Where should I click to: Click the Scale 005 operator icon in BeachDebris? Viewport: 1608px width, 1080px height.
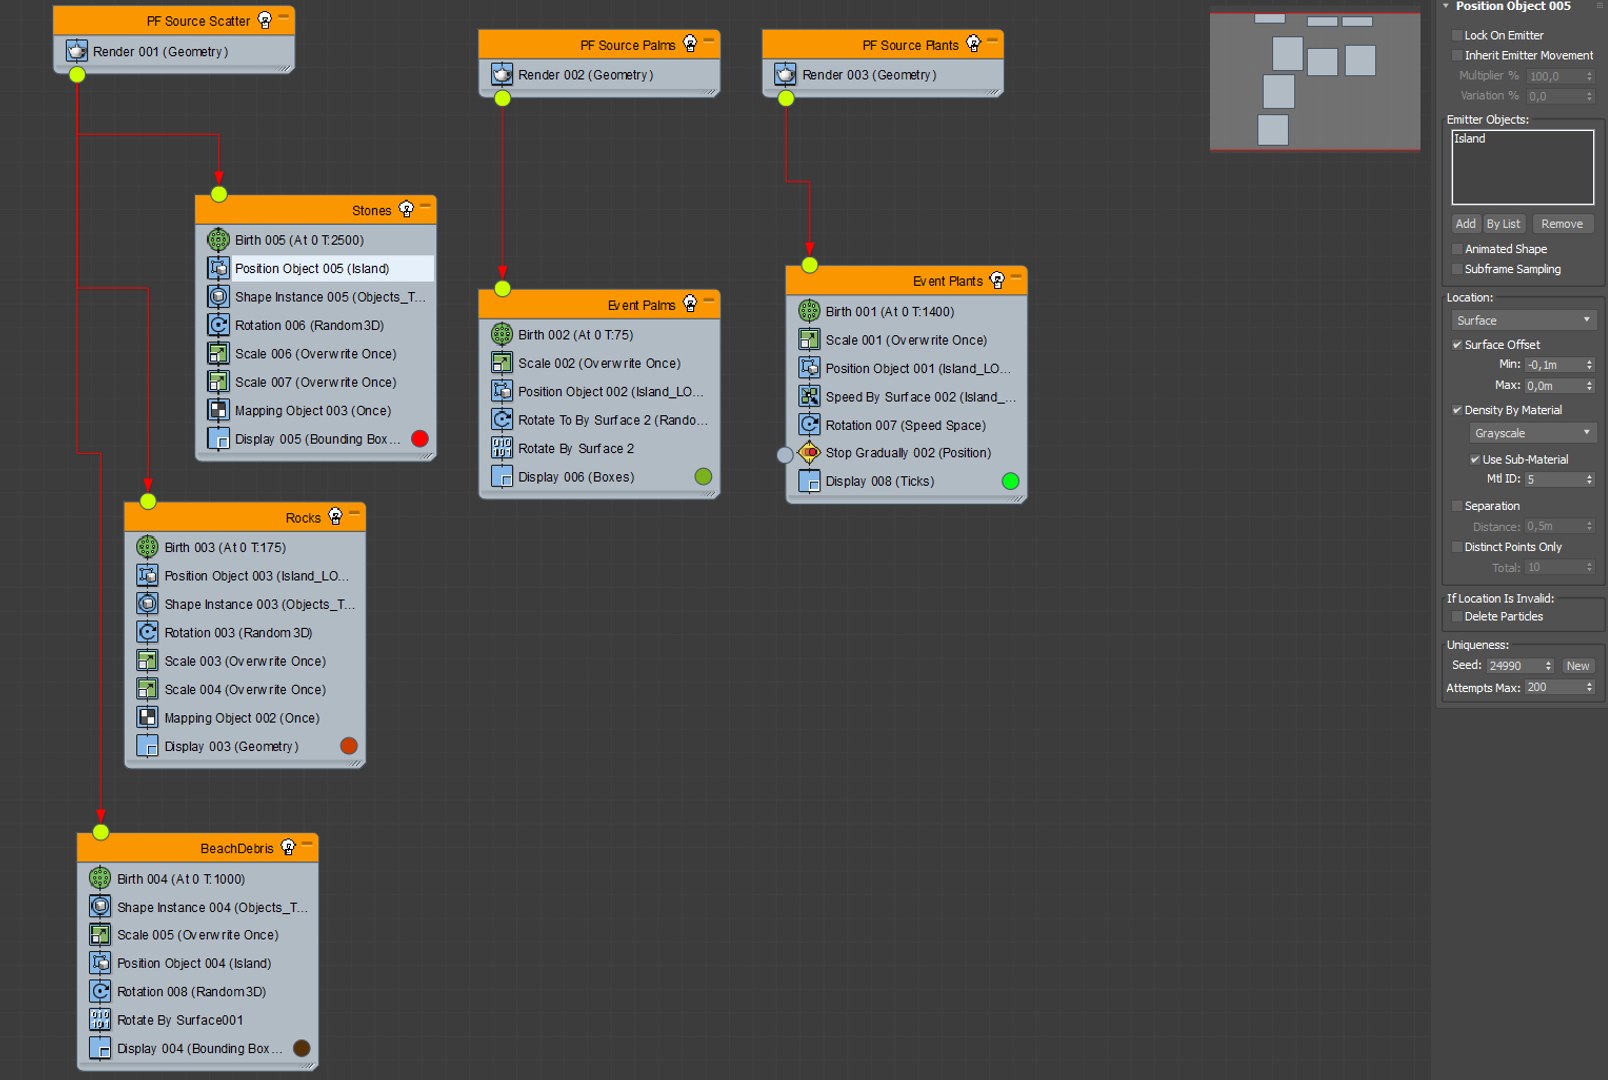pos(100,935)
